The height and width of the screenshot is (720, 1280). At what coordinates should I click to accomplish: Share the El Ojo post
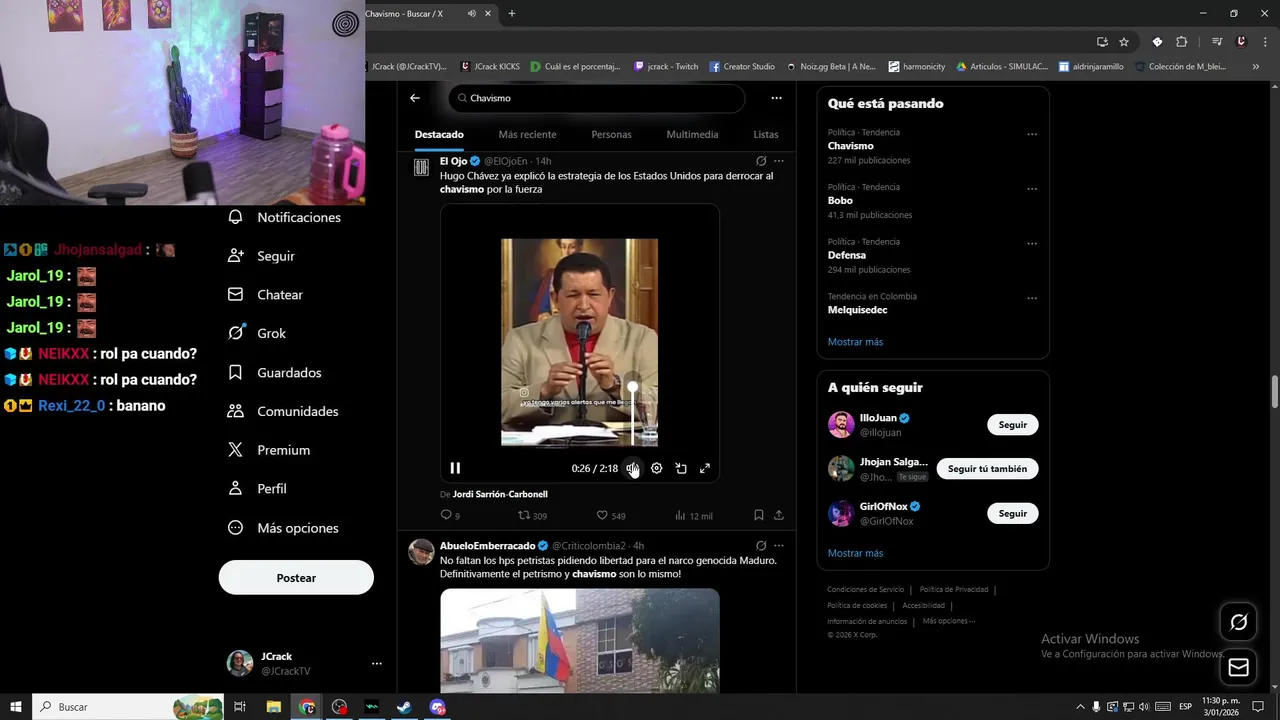click(779, 516)
